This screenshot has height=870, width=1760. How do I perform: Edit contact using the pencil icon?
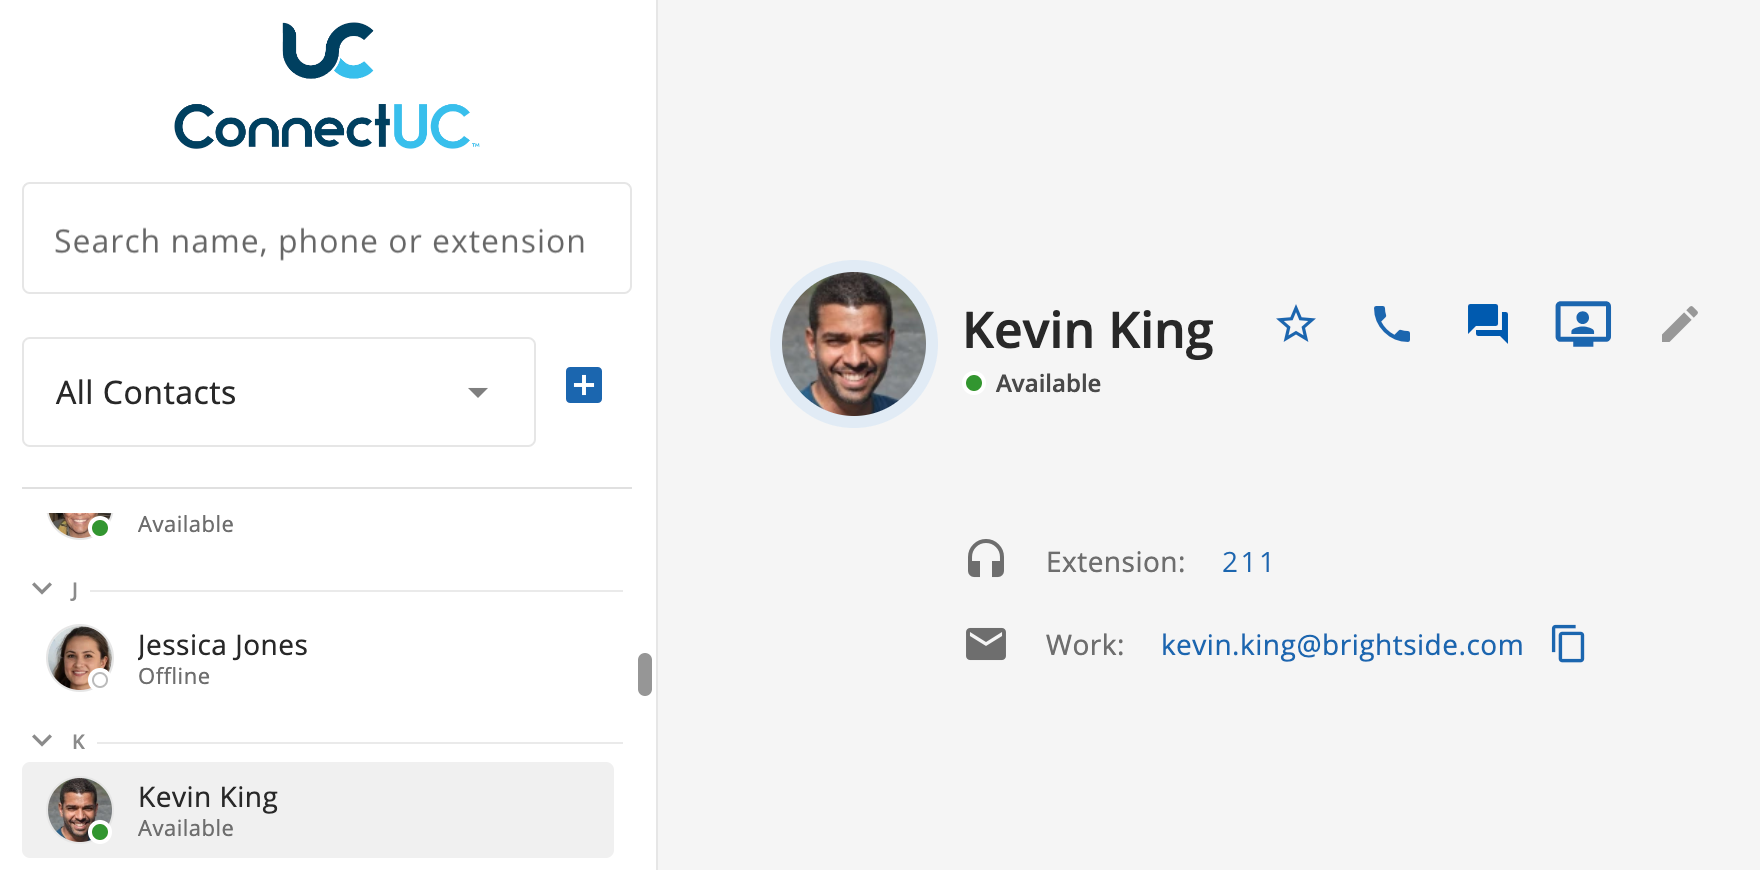point(1679,324)
